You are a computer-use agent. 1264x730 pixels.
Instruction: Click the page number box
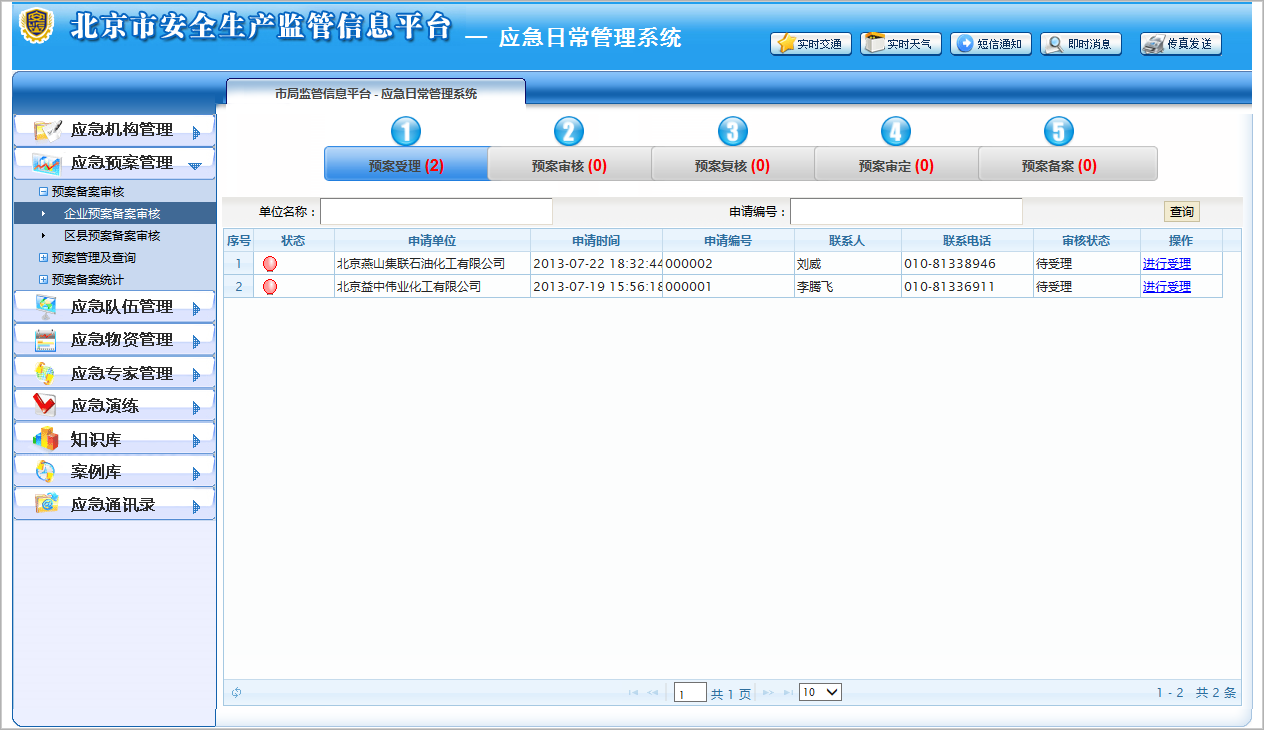tap(690, 693)
